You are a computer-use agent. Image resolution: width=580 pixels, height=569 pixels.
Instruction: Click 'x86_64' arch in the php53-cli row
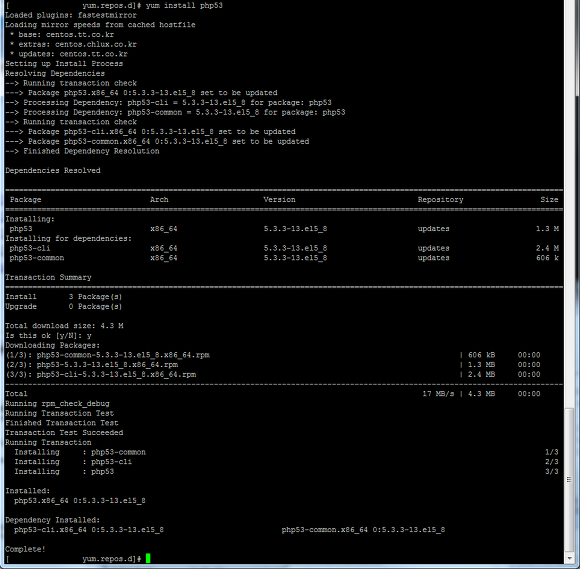tap(164, 248)
